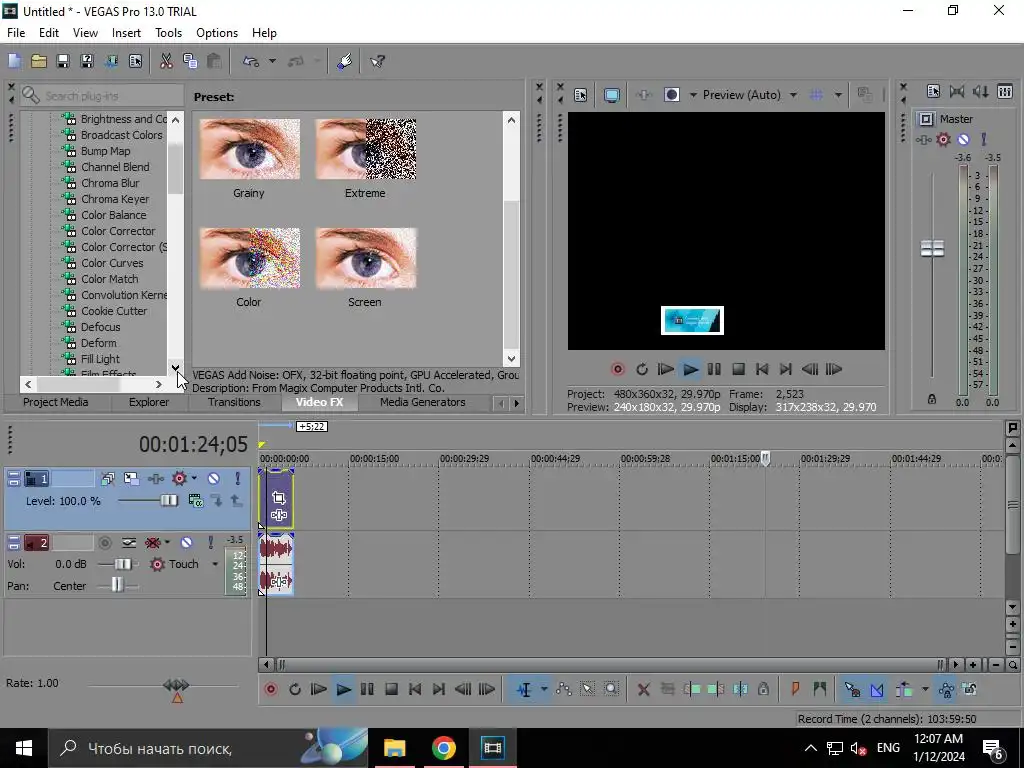Open Auto Ripple mode dropdown arrow

[925, 689]
